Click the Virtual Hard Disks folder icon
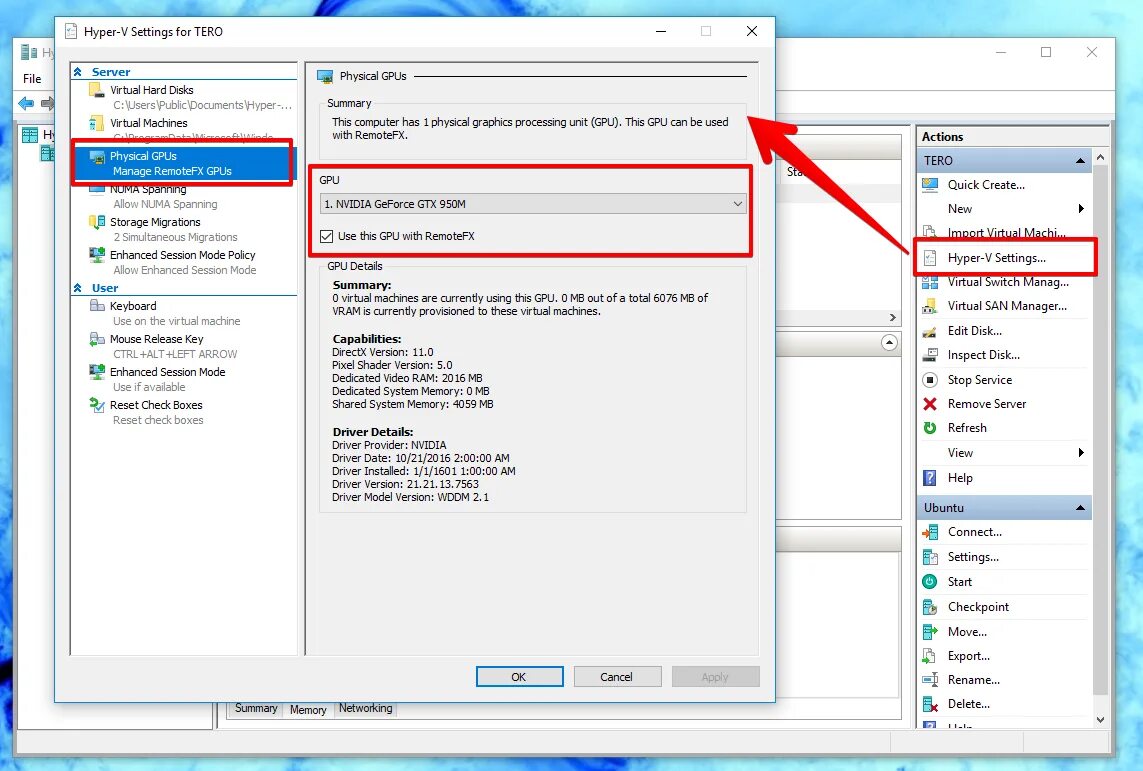This screenshot has height=771, width=1143. click(x=96, y=90)
